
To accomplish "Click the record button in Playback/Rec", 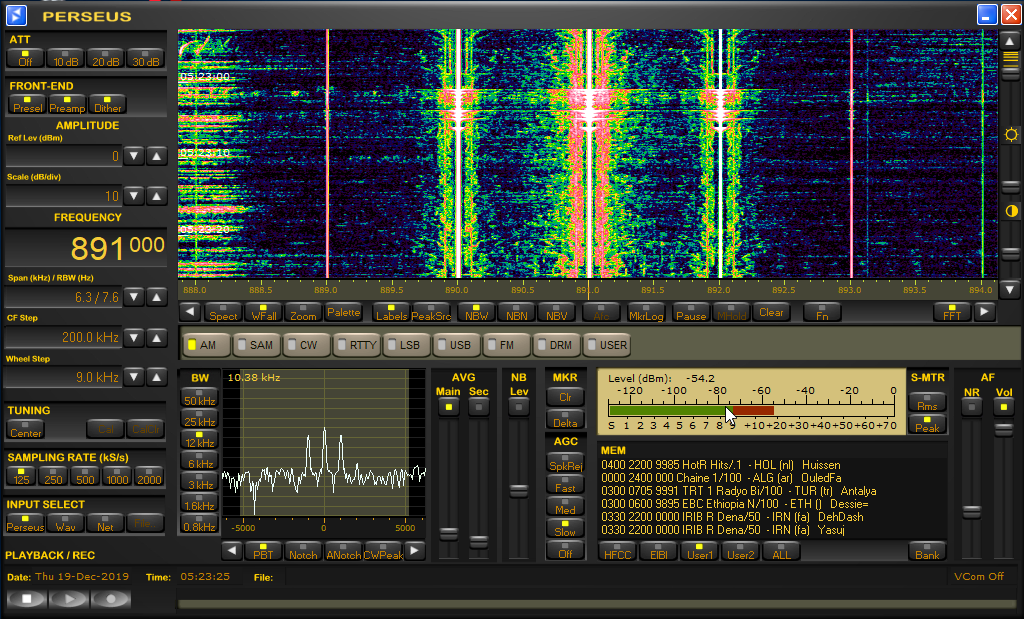I will pos(111,598).
